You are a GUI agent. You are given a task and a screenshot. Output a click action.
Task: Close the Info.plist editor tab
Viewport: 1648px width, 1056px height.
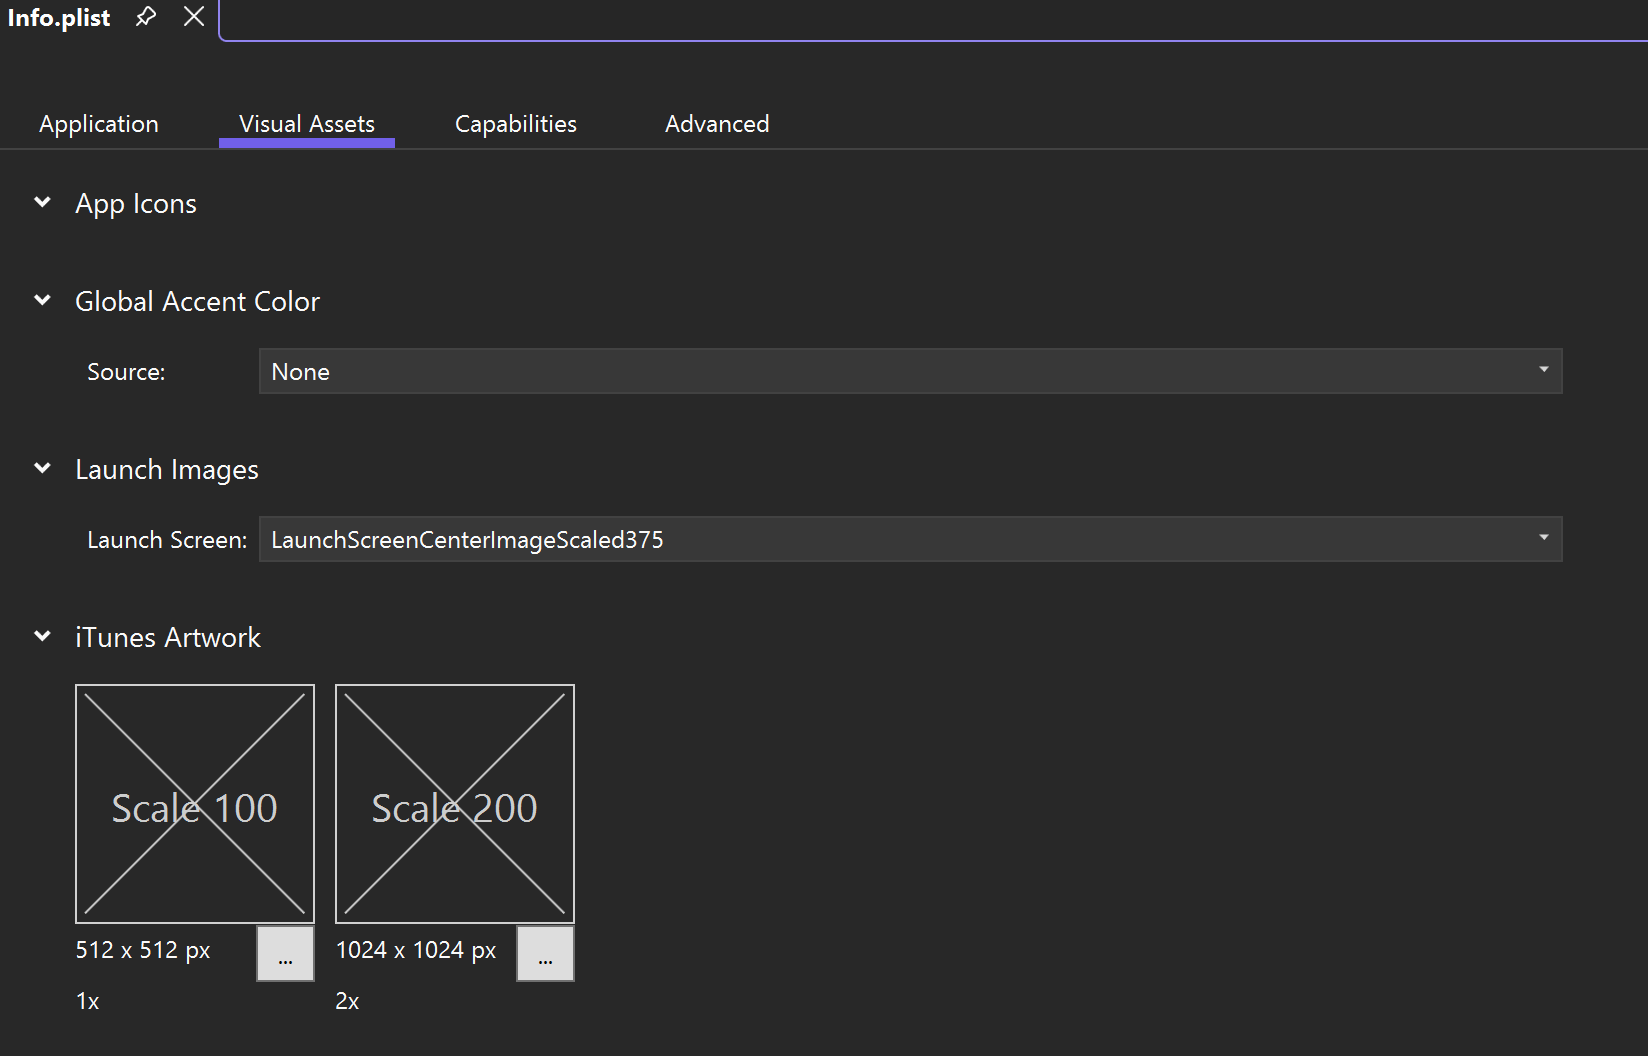193,16
